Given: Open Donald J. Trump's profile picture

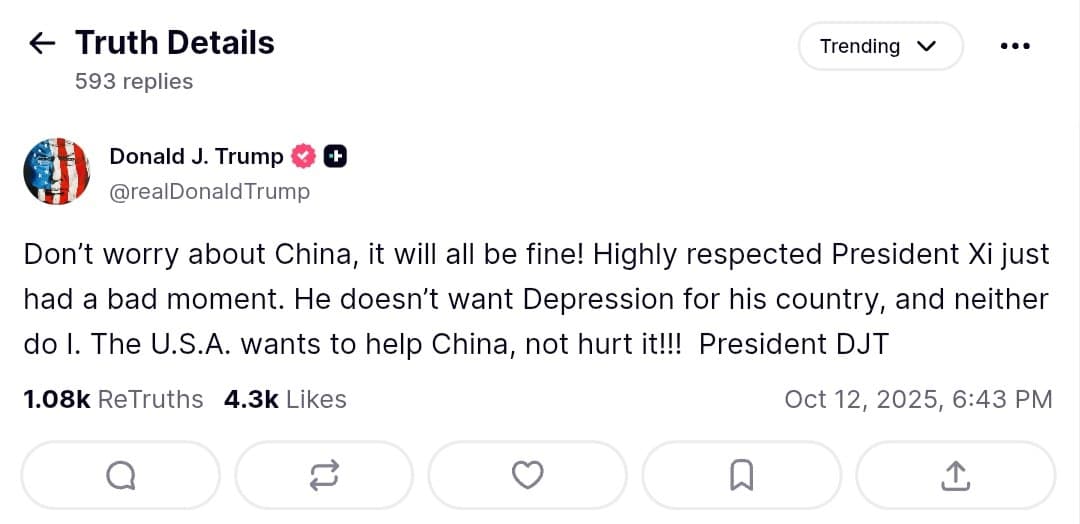Looking at the screenshot, I should click(x=57, y=171).
